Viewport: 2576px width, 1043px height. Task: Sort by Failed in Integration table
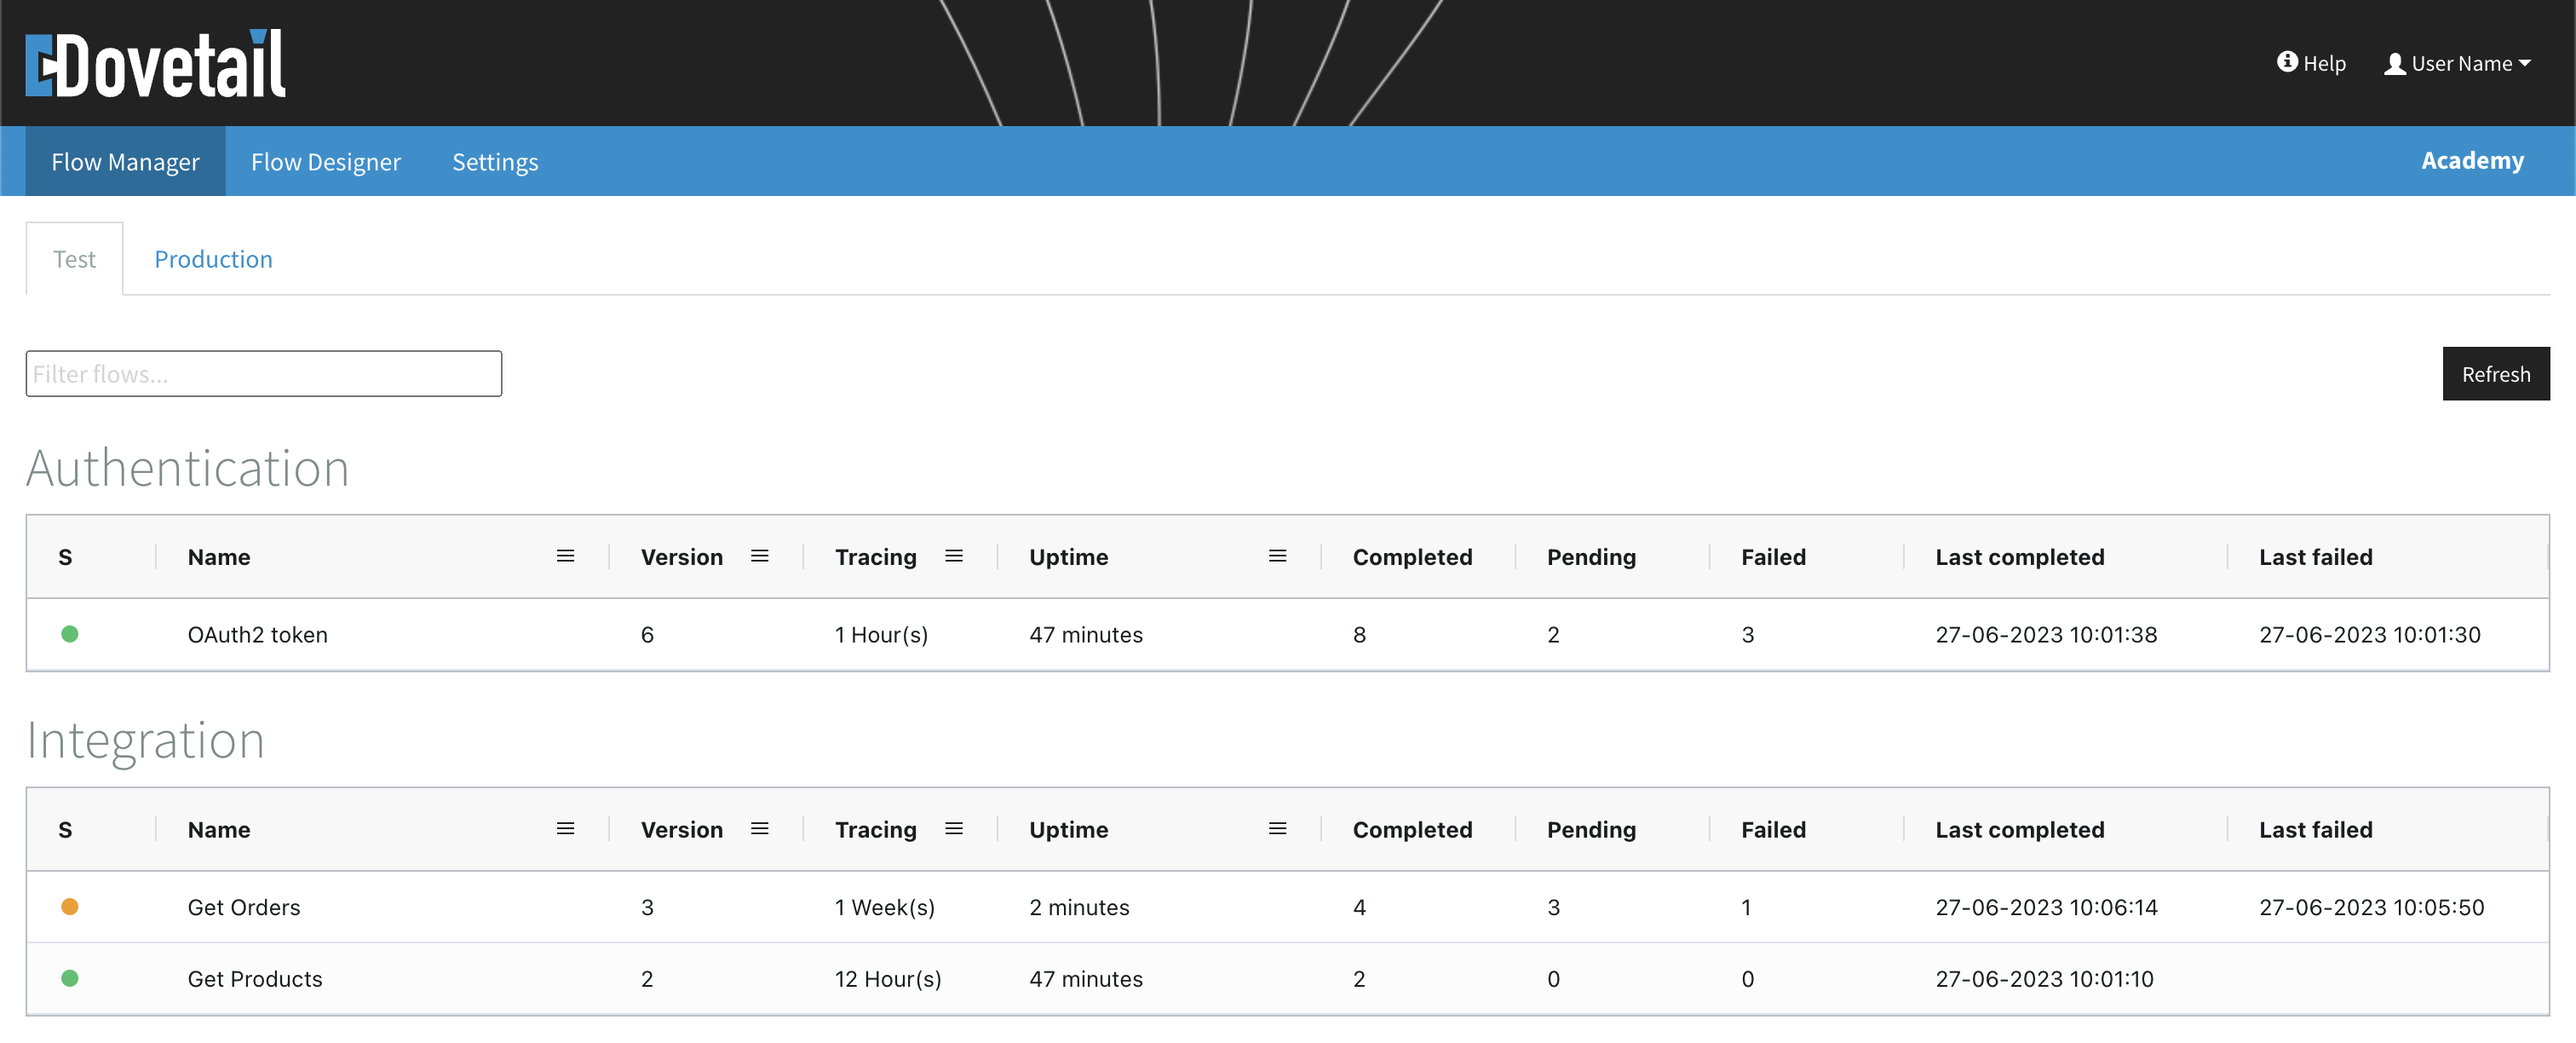tap(1773, 829)
